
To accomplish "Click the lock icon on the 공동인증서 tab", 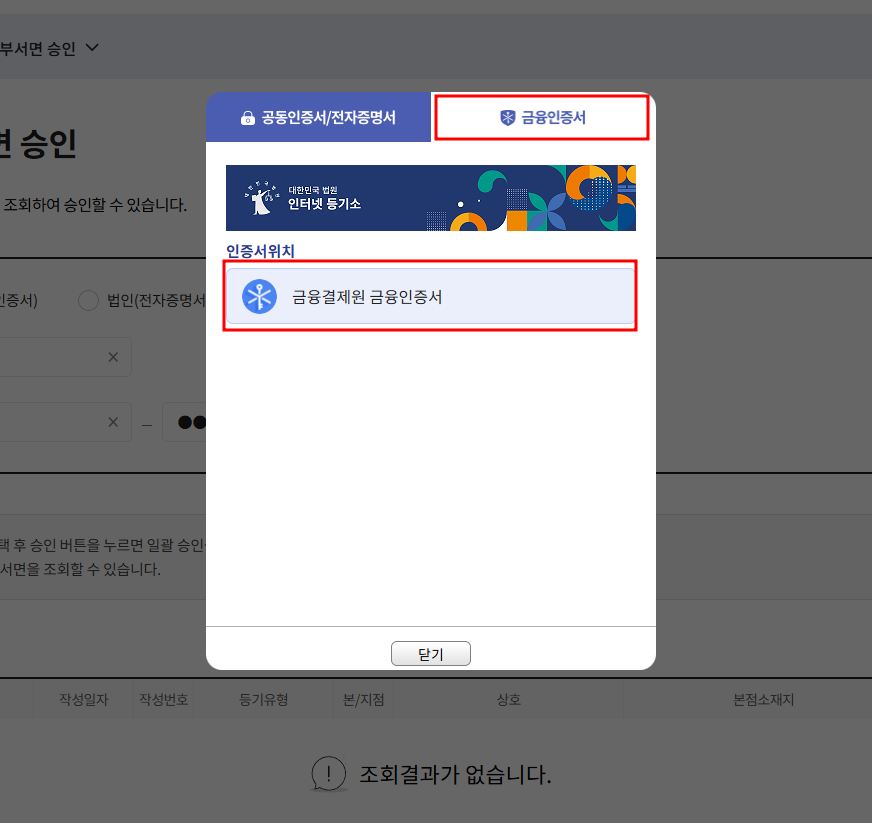I will 247,118.
